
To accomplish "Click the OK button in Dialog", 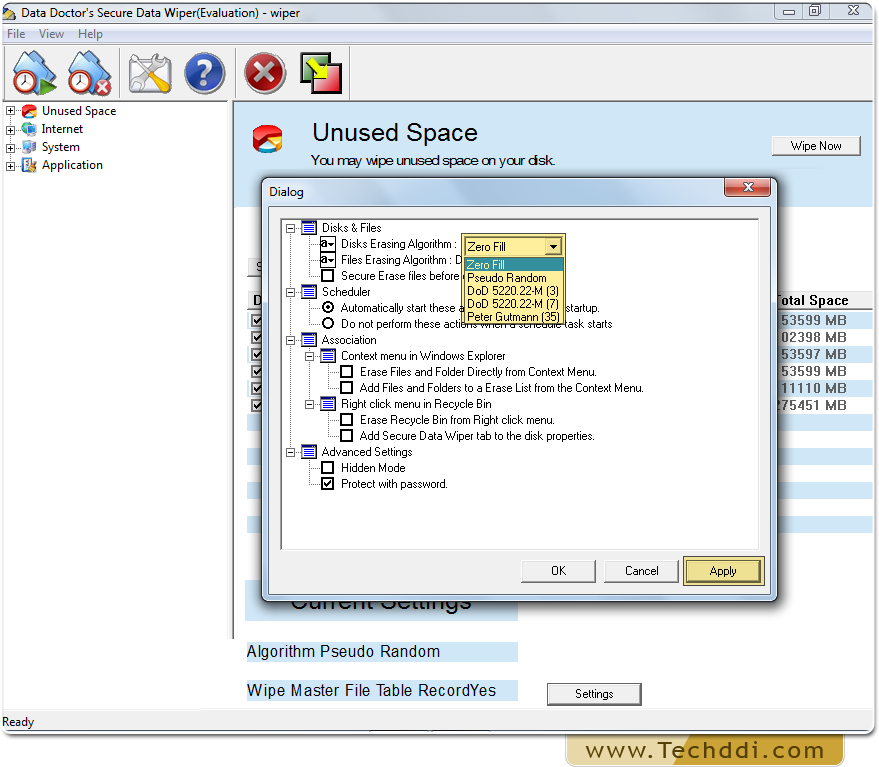I will click(558, 571).
